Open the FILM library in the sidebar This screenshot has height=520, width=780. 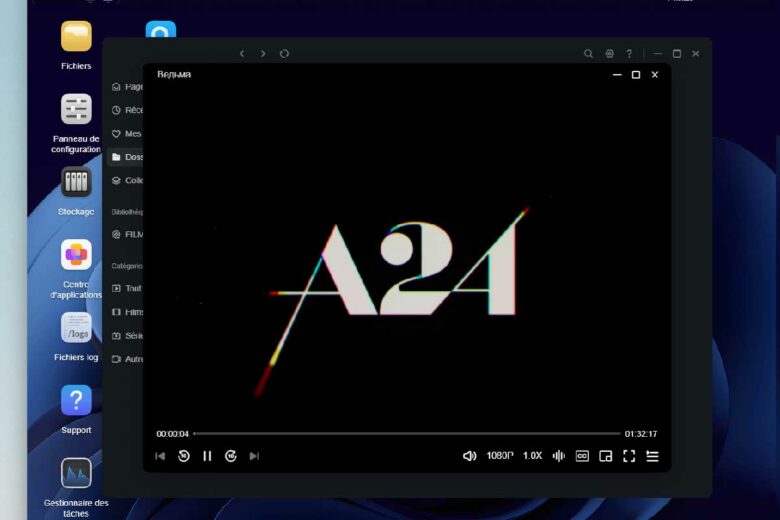[127, 234]
